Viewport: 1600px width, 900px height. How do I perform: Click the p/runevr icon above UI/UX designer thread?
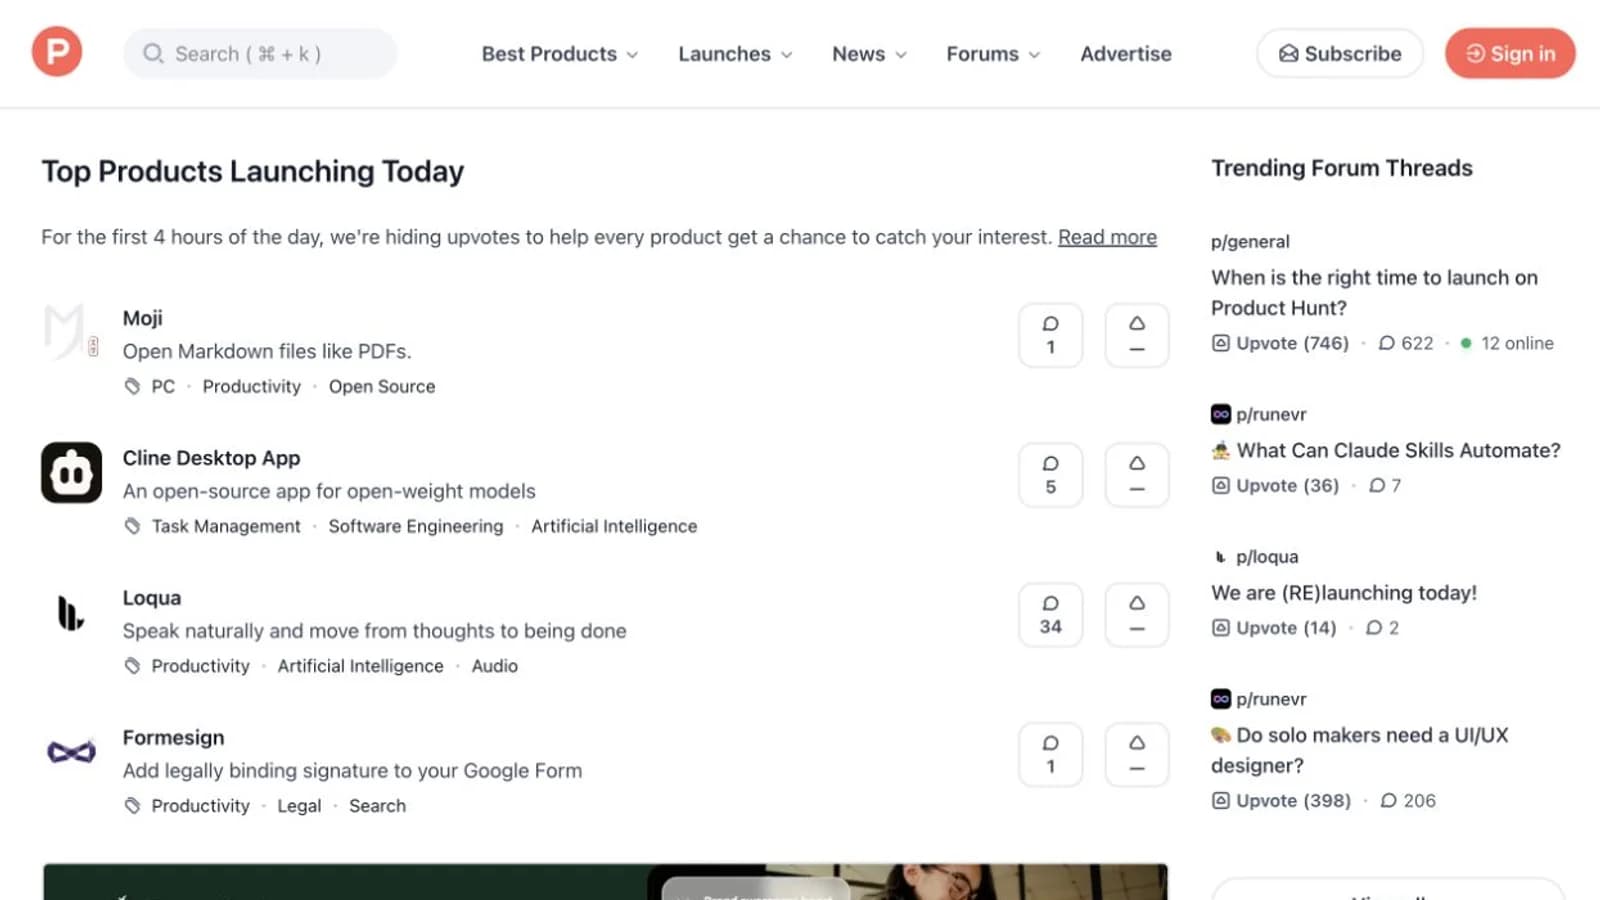coord(1220,699)
